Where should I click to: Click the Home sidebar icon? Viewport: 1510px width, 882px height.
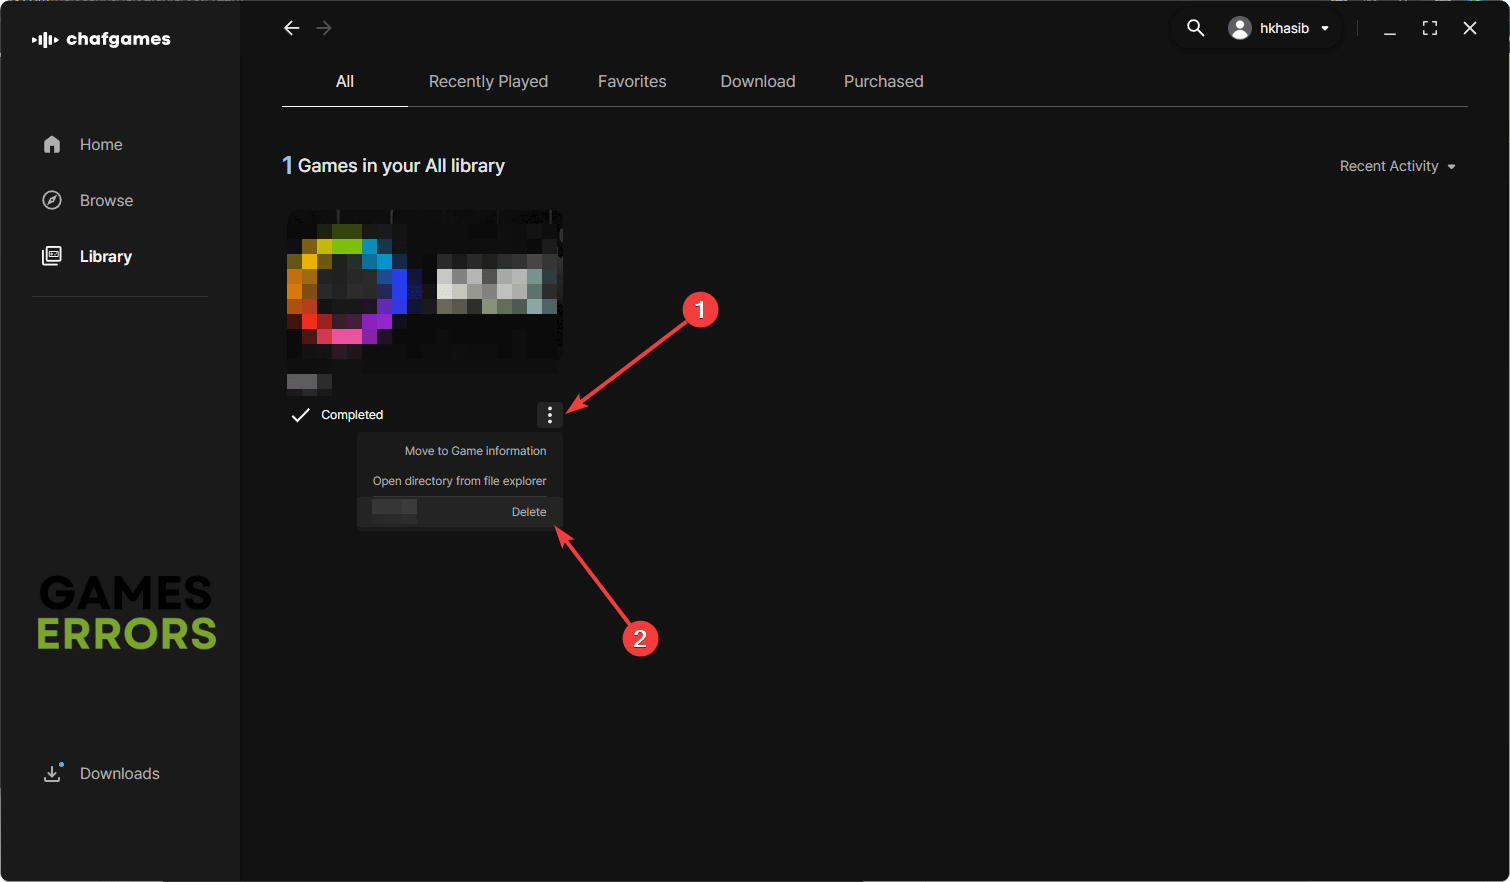click(x=52, y=145)
